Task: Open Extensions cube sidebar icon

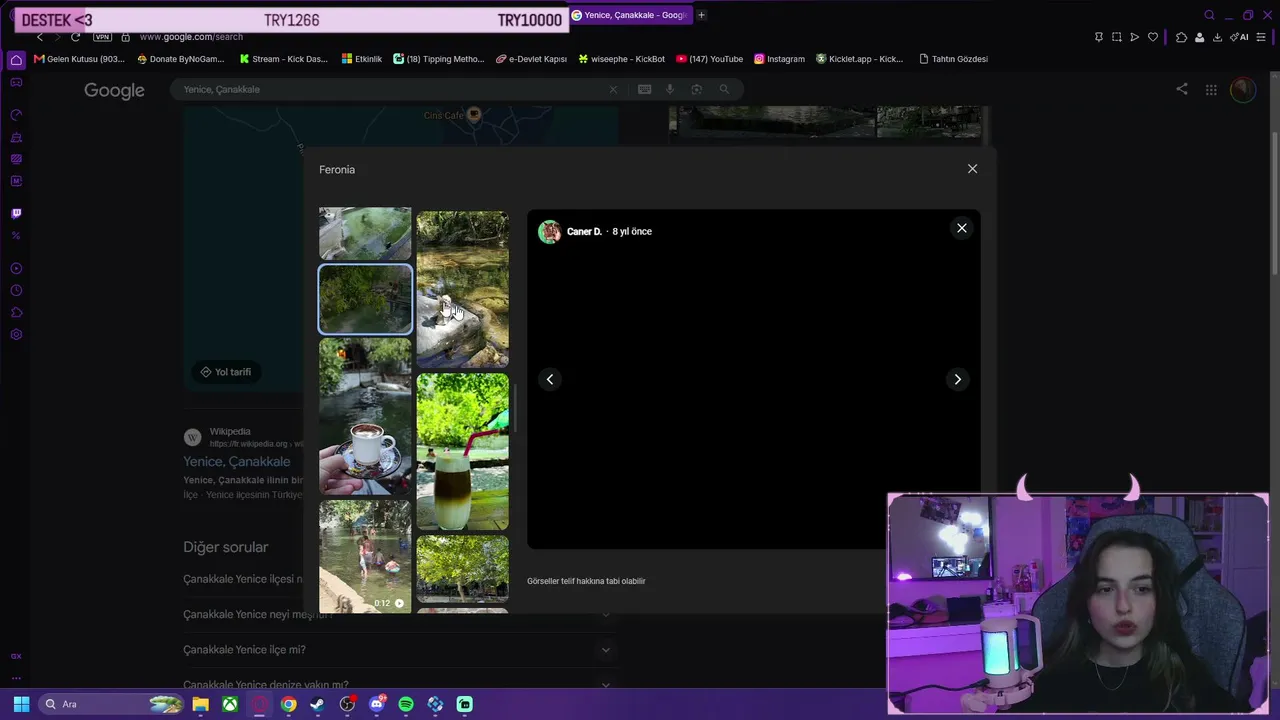Action: (16, 312)
